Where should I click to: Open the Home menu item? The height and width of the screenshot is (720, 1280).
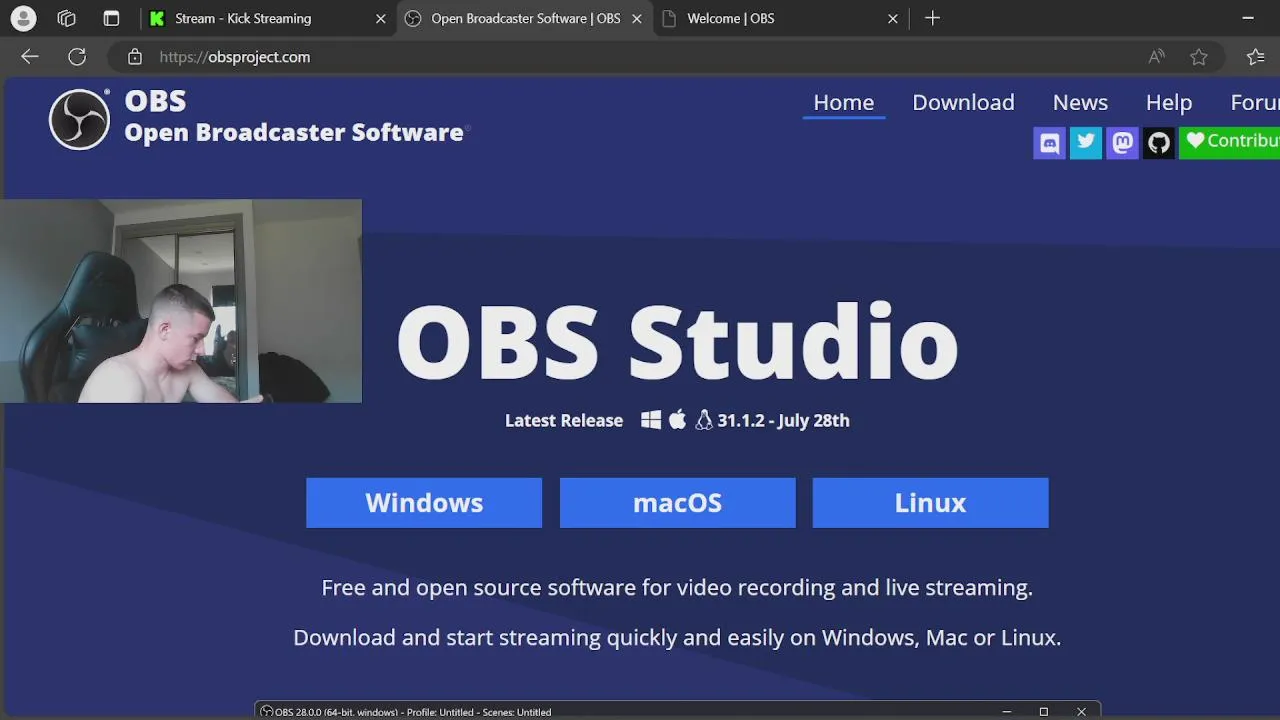point(843,102)
